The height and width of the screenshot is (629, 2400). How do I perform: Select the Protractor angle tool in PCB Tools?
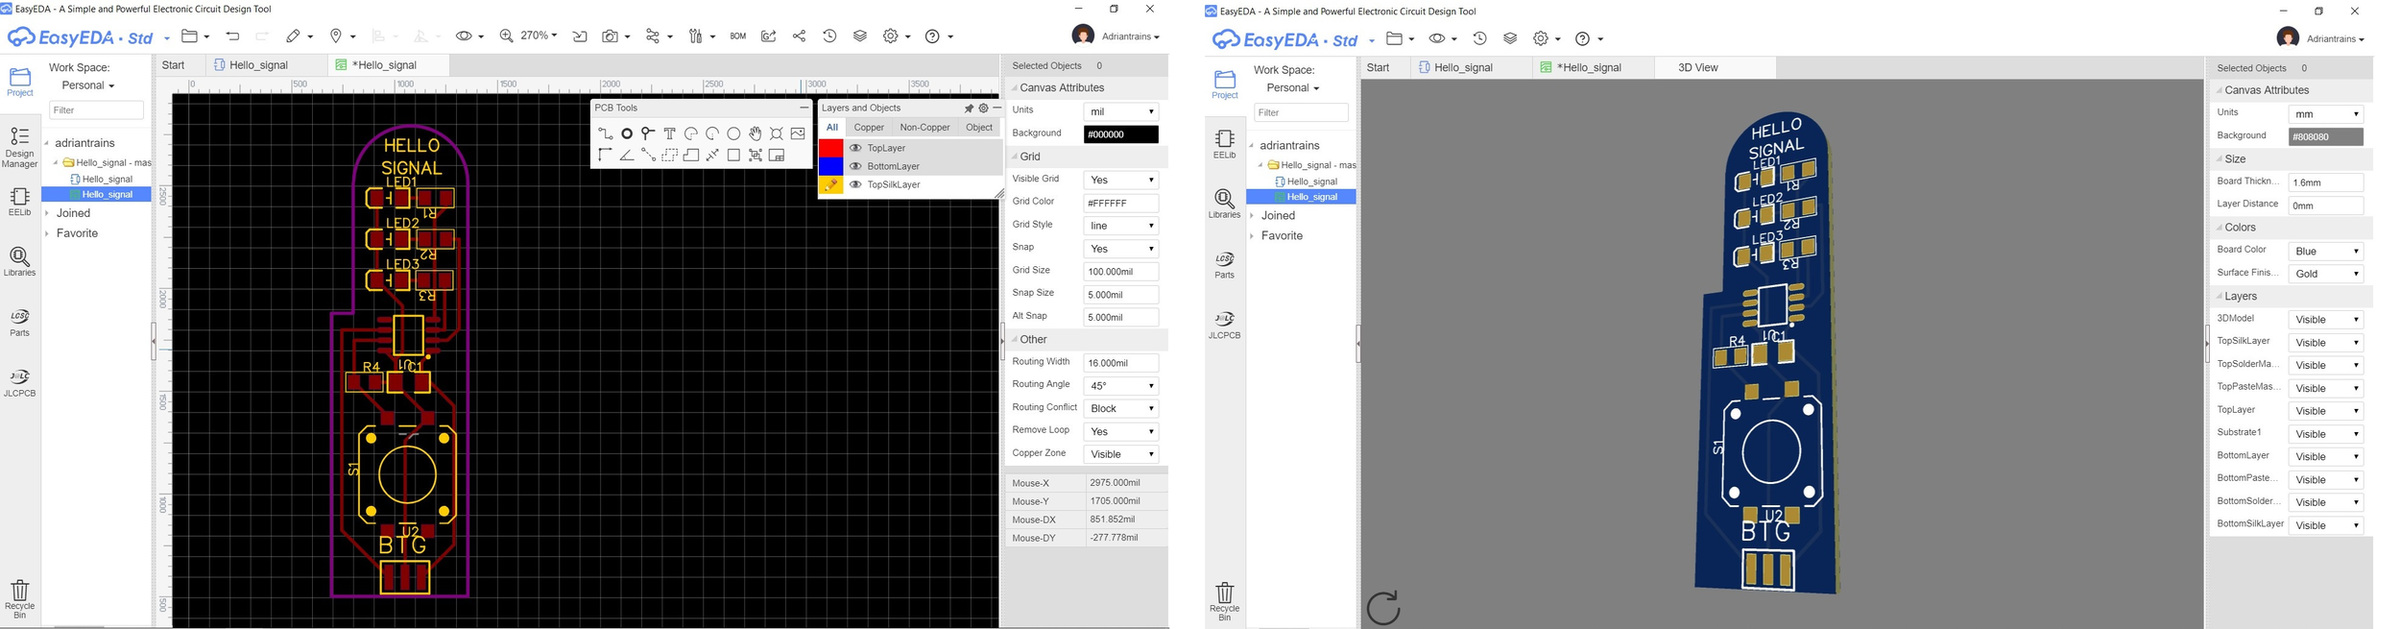click(x=627, y=155)
